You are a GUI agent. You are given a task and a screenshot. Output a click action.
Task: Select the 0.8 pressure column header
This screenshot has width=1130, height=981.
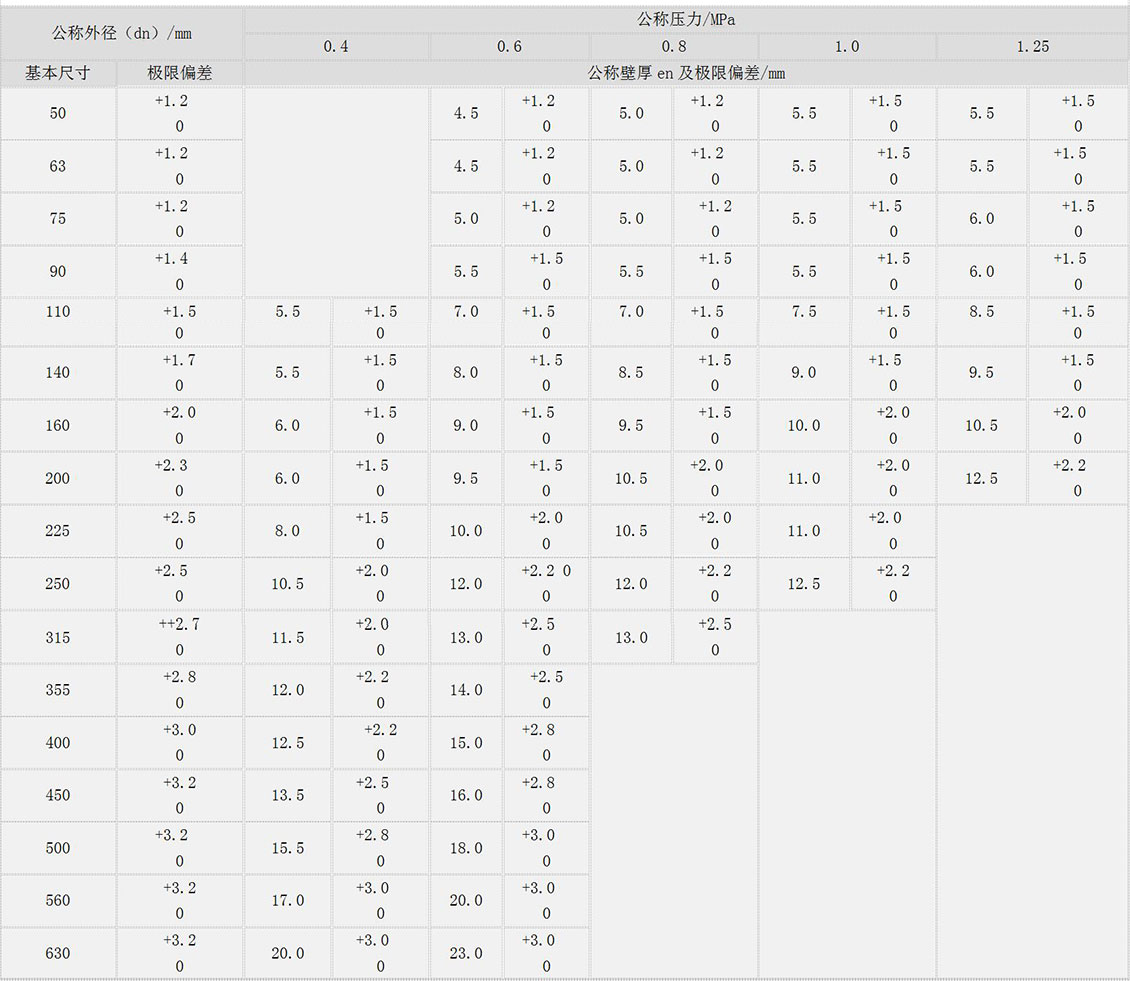(674, 47)
